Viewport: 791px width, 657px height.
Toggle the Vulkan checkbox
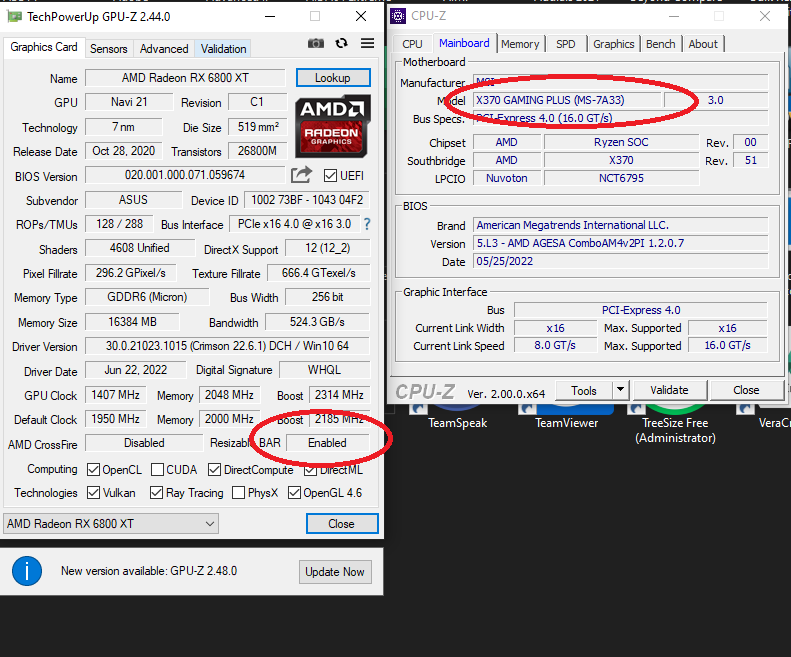click(x=93, y=492)
